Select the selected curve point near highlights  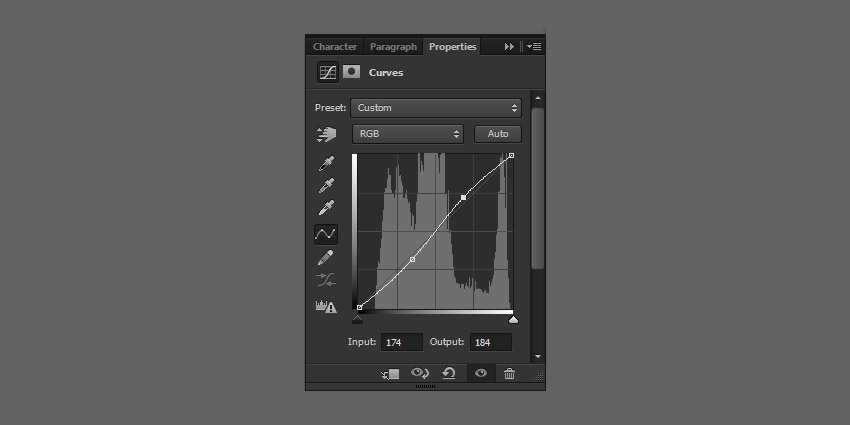463,198
